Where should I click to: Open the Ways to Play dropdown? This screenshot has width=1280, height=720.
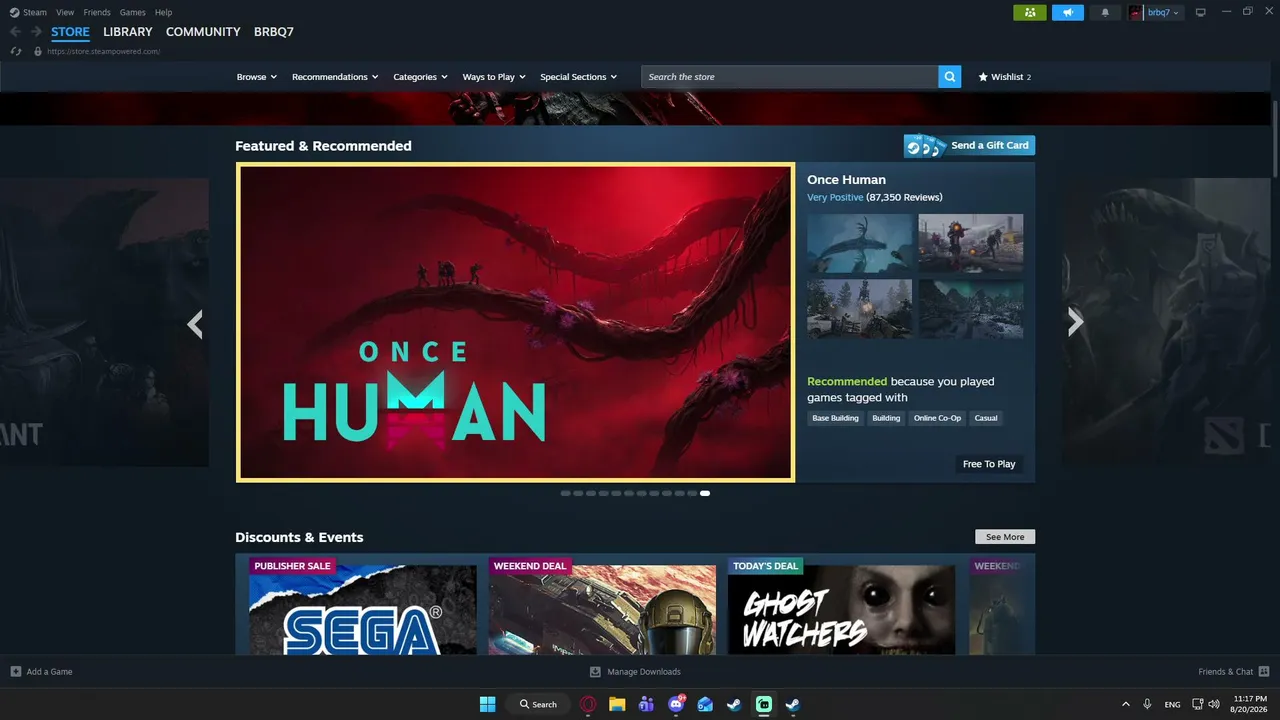tap(494, 77)
